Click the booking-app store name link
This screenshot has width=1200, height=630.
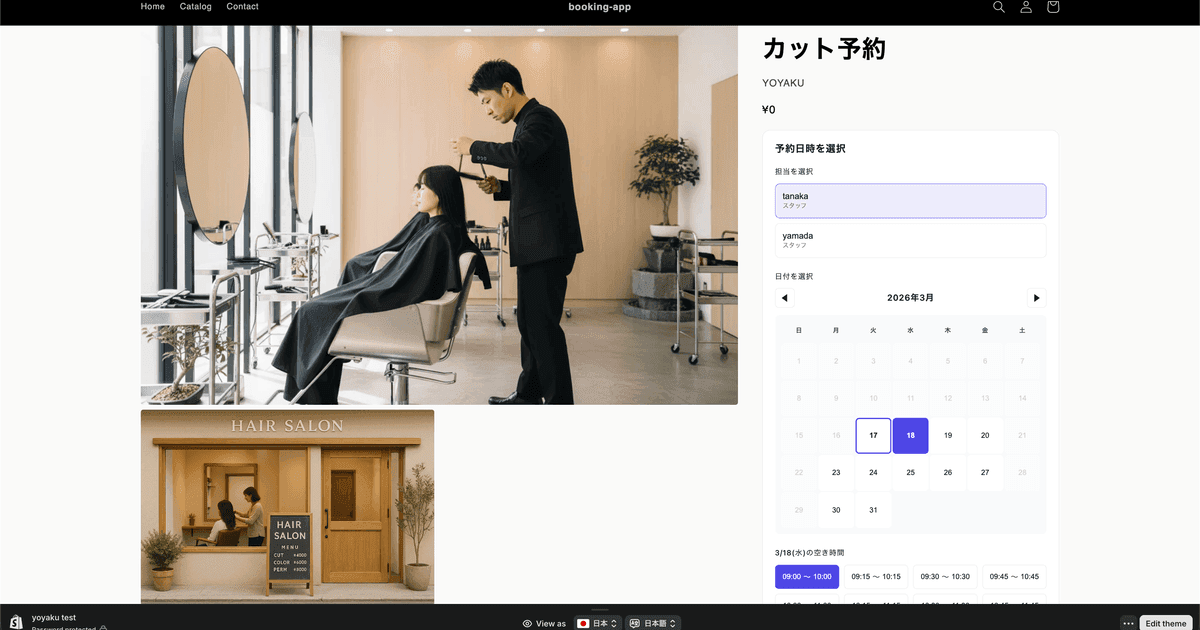(x=599, y=6)
